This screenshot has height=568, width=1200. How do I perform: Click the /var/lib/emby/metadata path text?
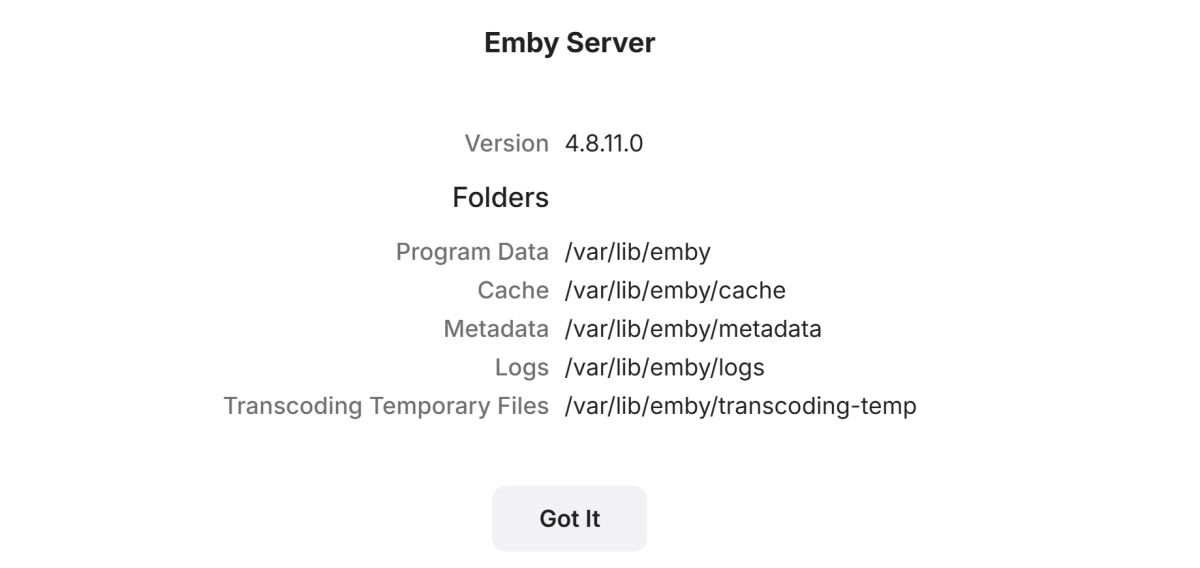[x=693, y=329]
